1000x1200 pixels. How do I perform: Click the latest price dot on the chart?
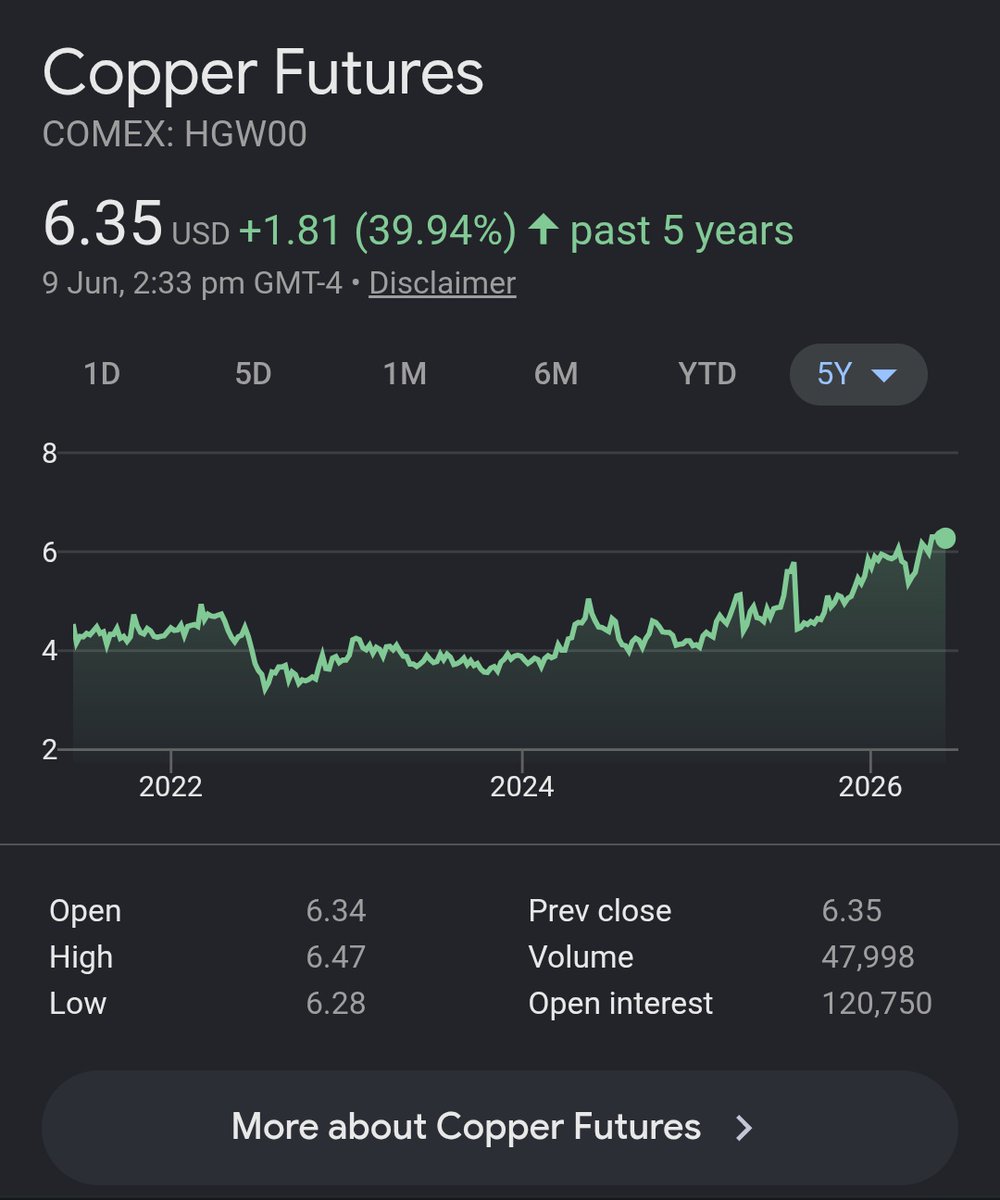(x=945, y=538)
